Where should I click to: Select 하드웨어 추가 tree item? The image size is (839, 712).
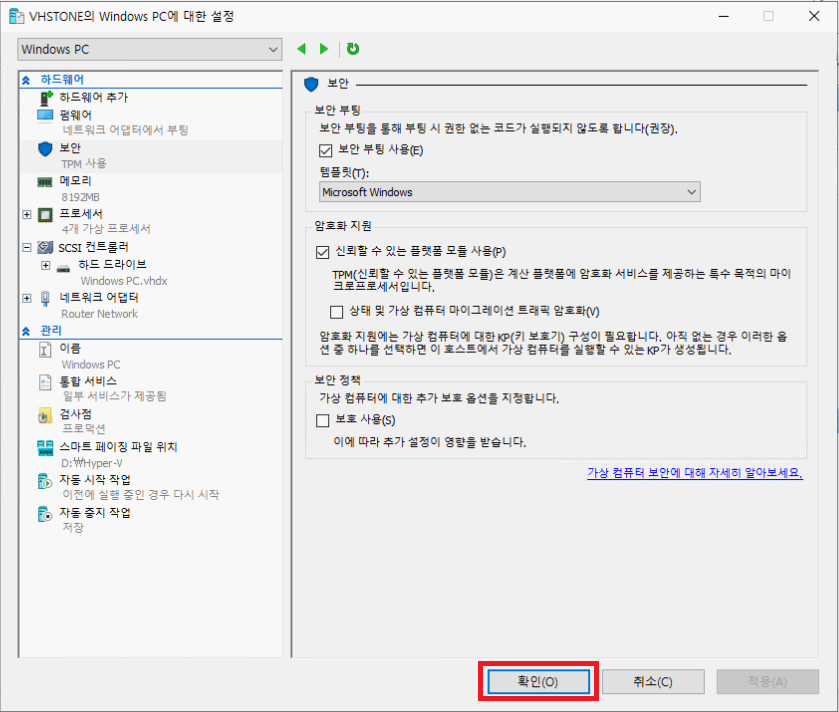[94, 97]
